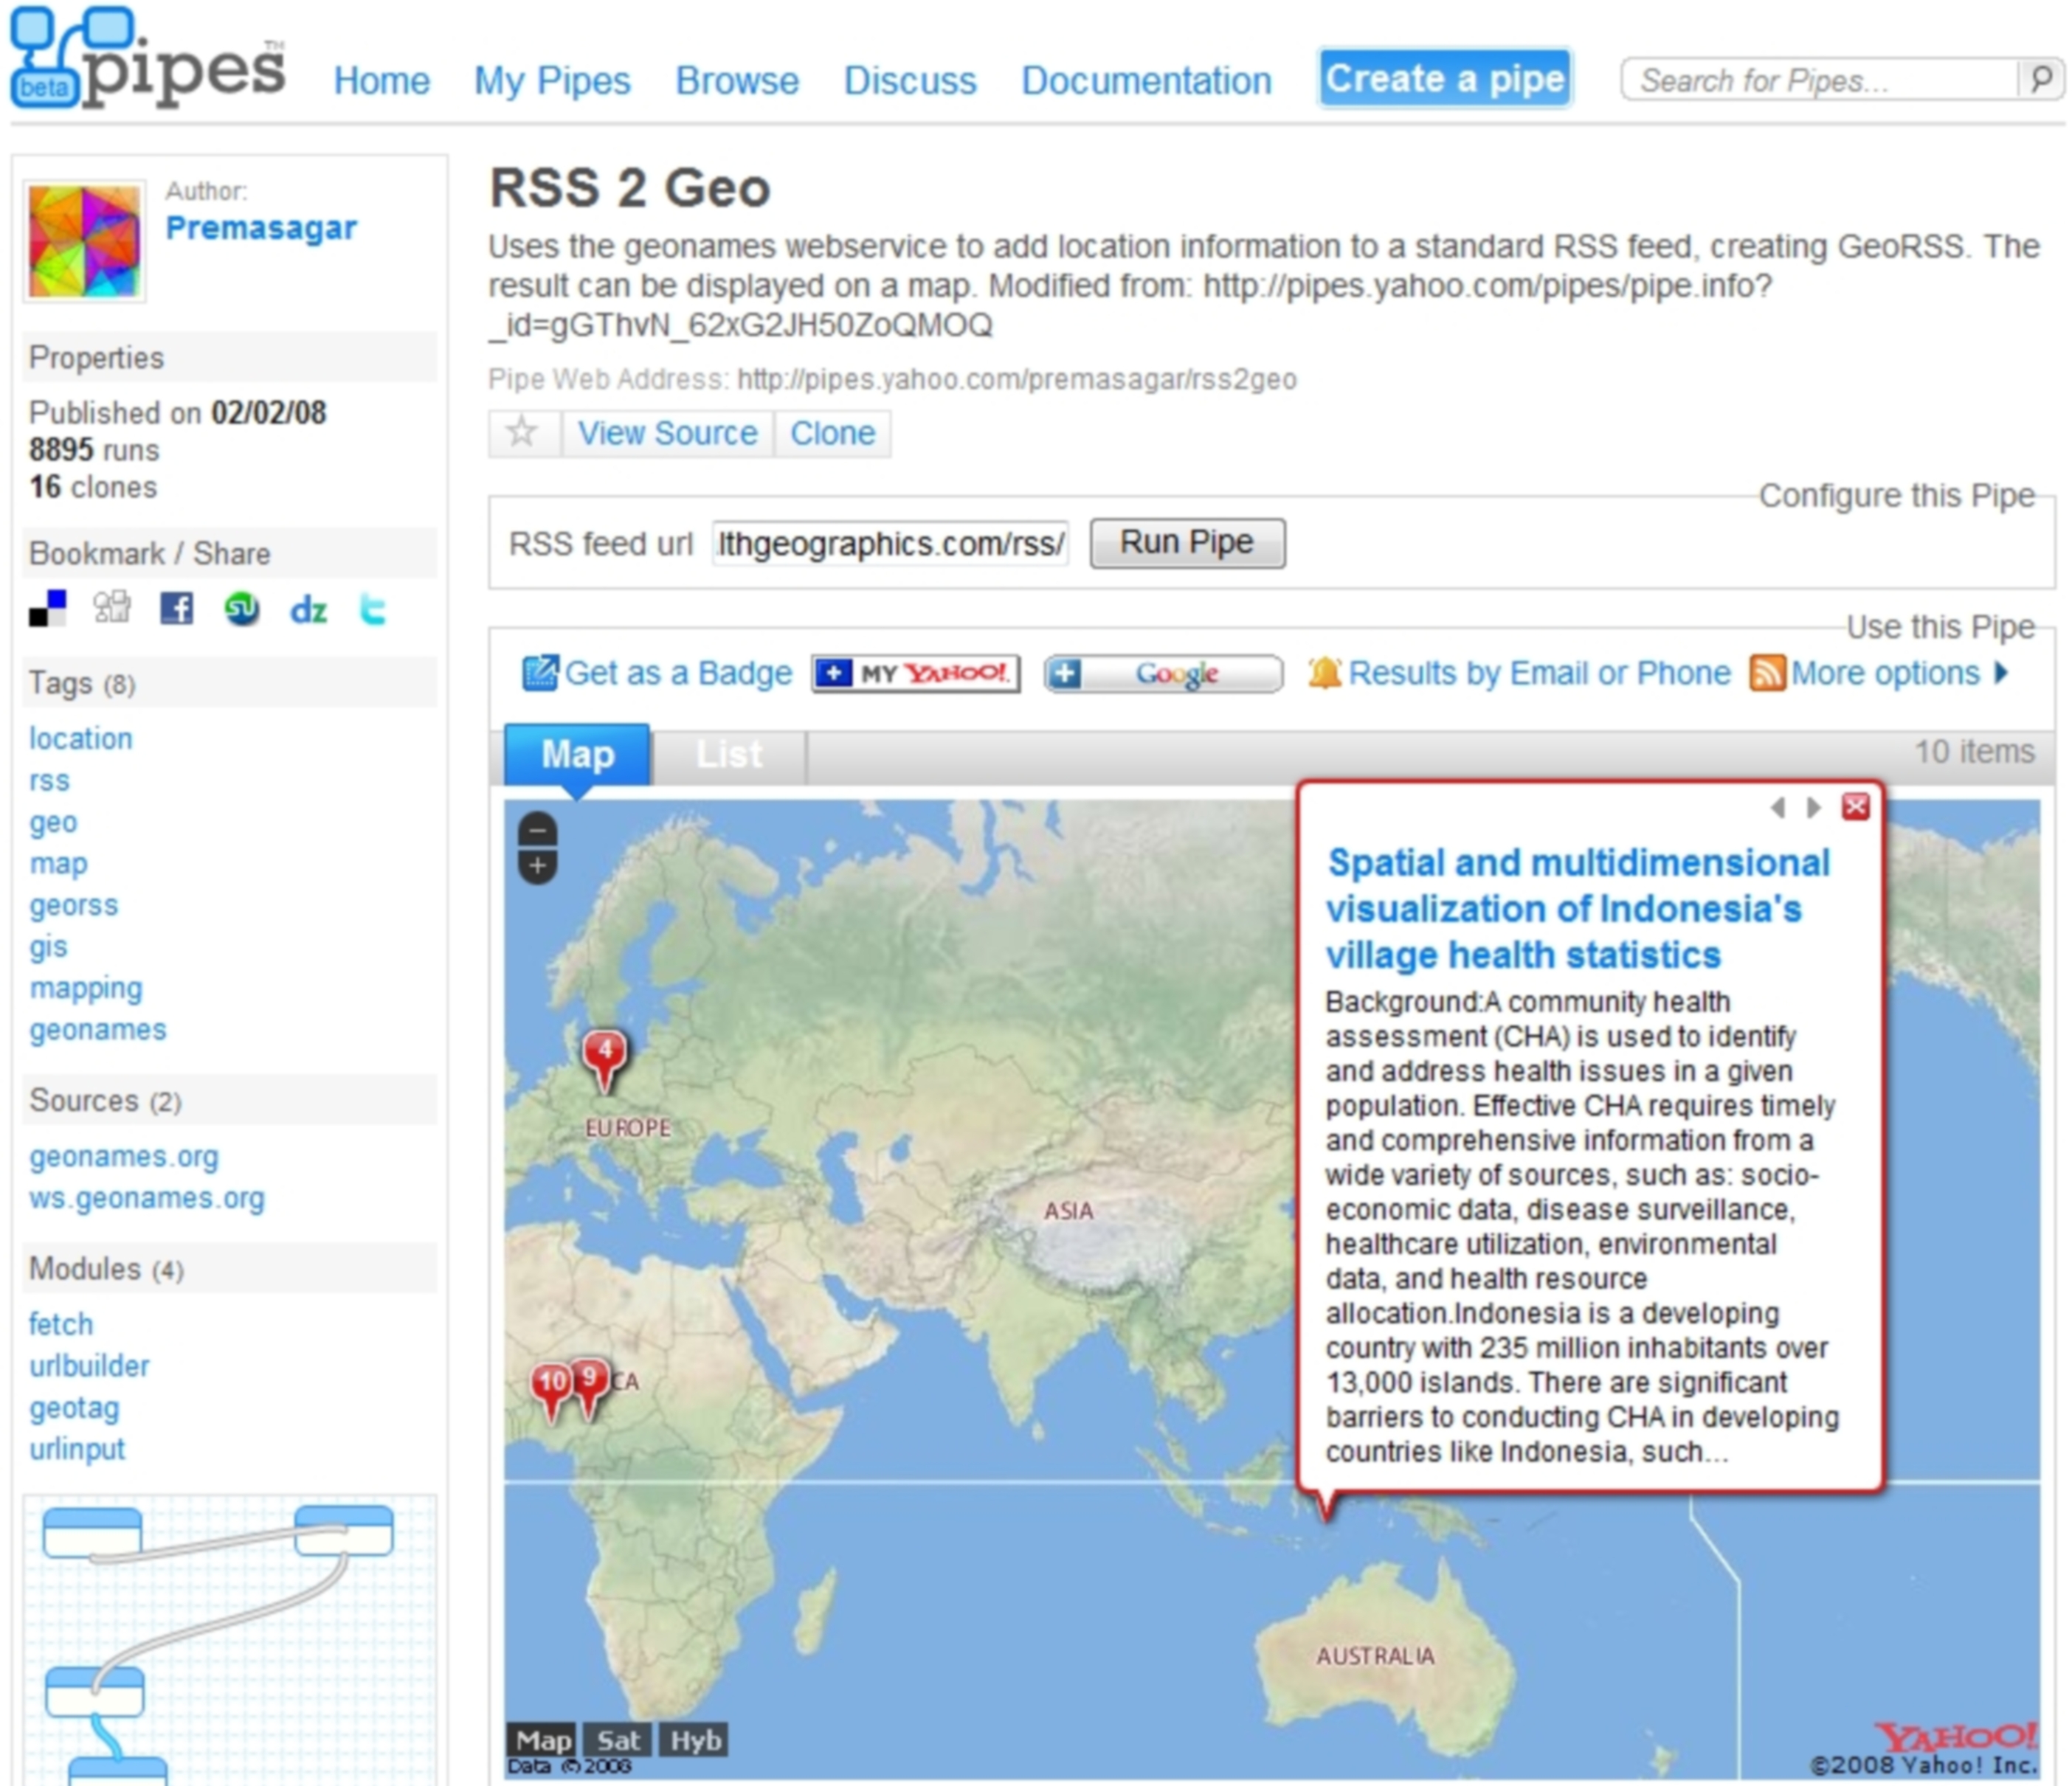Share on StumbleUpon icon
This screenshot has width=2072, height=1786.
(x=242, y=608)
